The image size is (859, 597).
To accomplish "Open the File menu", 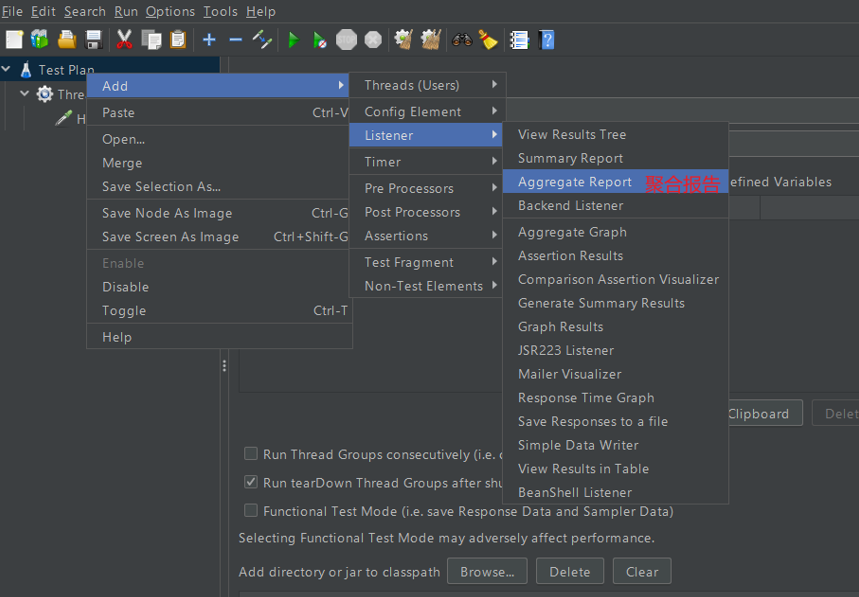I will 12,11.
